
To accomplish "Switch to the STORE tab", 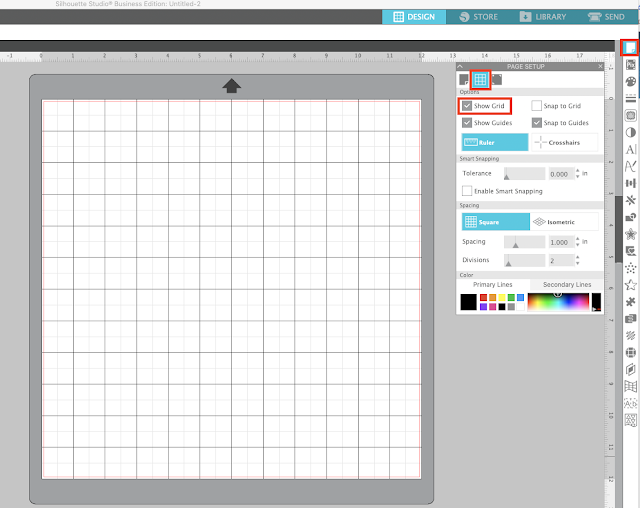I will [478, 17].
